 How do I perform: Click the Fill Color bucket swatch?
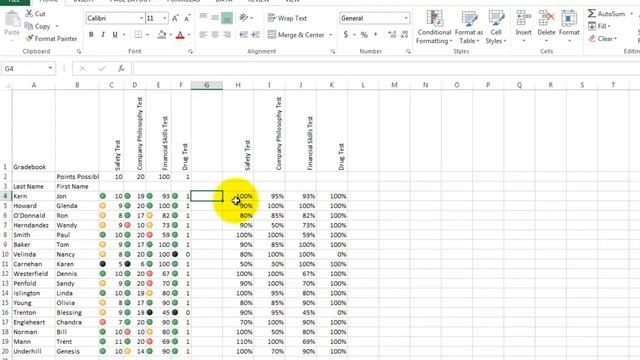(162, 35)
